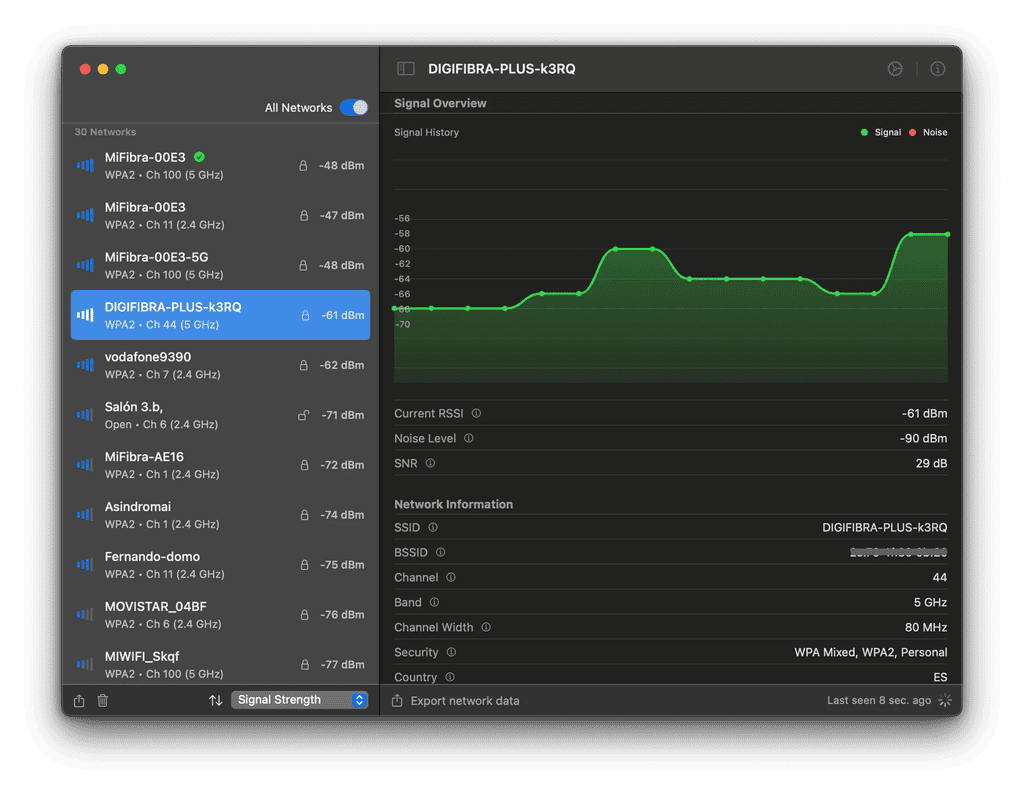
Task: Select the vodafone9390 network
Action: pyautogui.click(x=220, y=365)
